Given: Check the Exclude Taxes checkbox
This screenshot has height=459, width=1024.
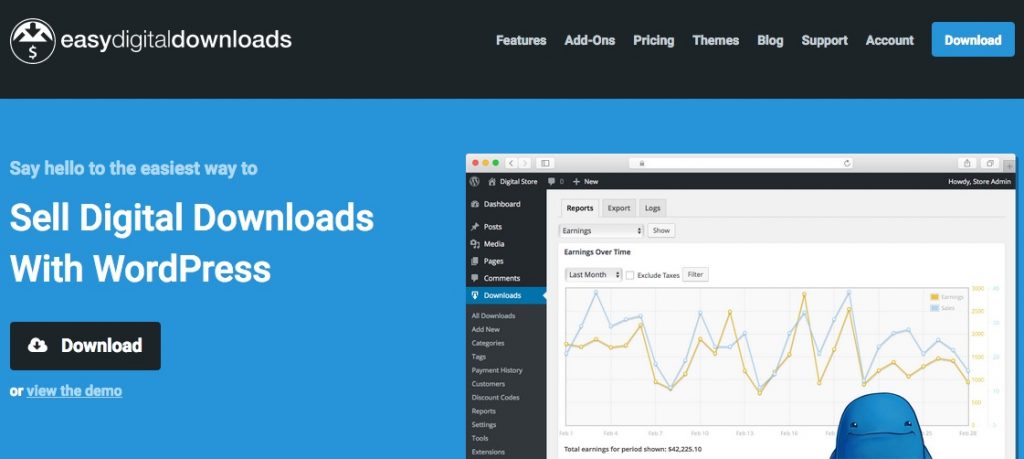Looking at the screenshot, I should pyautogui.click(x=630, y=275).
